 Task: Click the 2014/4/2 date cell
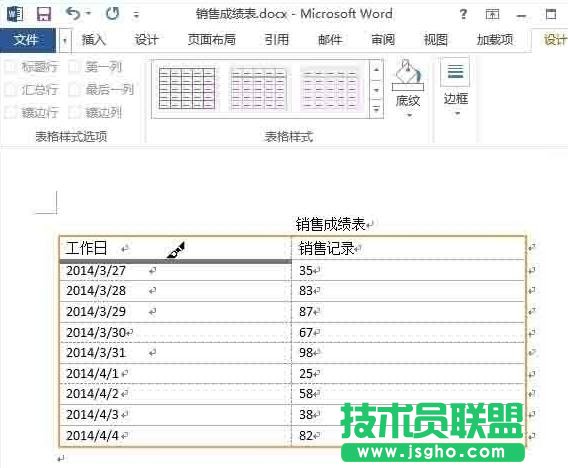175,394
